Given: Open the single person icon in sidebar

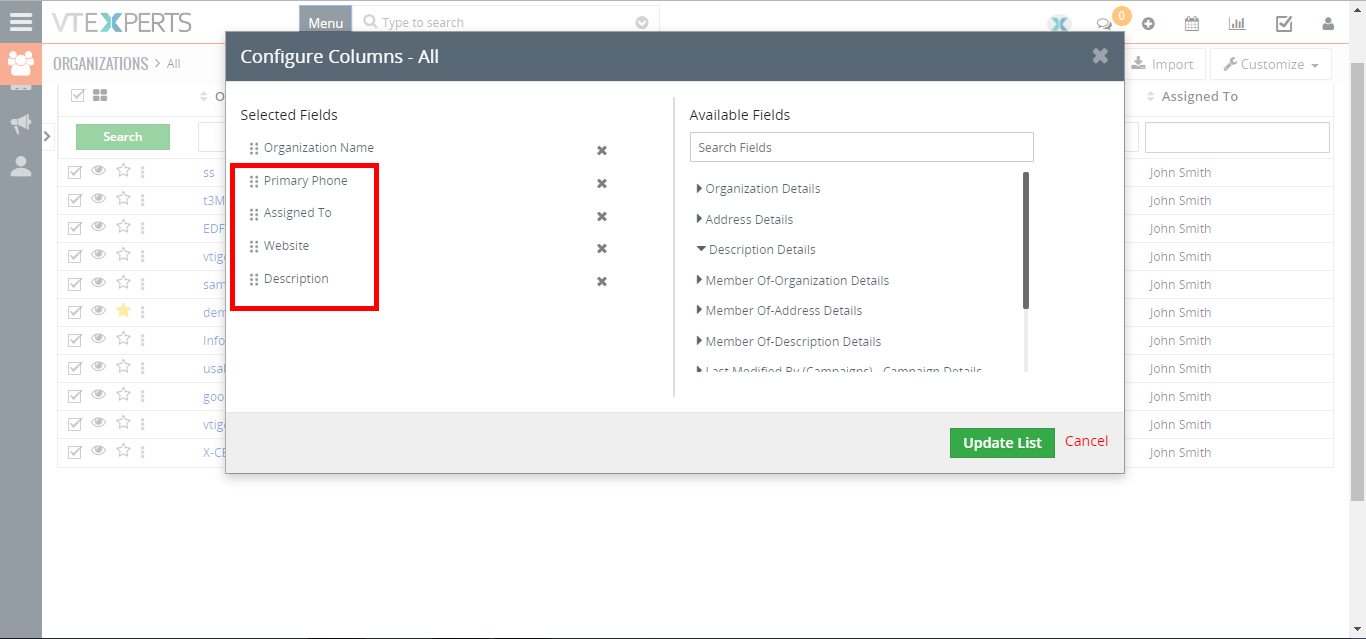Looking at the screenshot, I should pos(20,166).
